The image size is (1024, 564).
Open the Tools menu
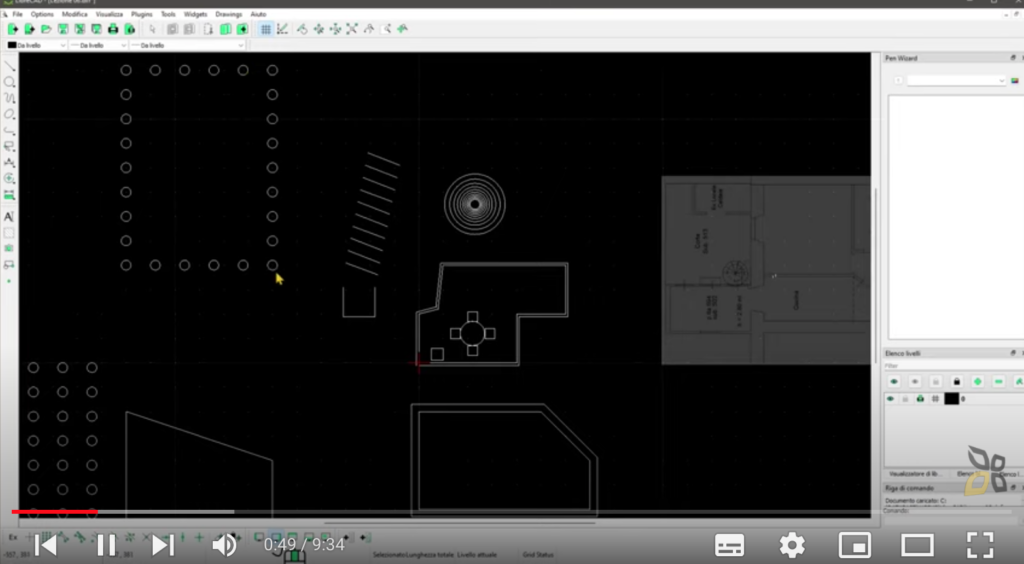(x=168, y=14)
